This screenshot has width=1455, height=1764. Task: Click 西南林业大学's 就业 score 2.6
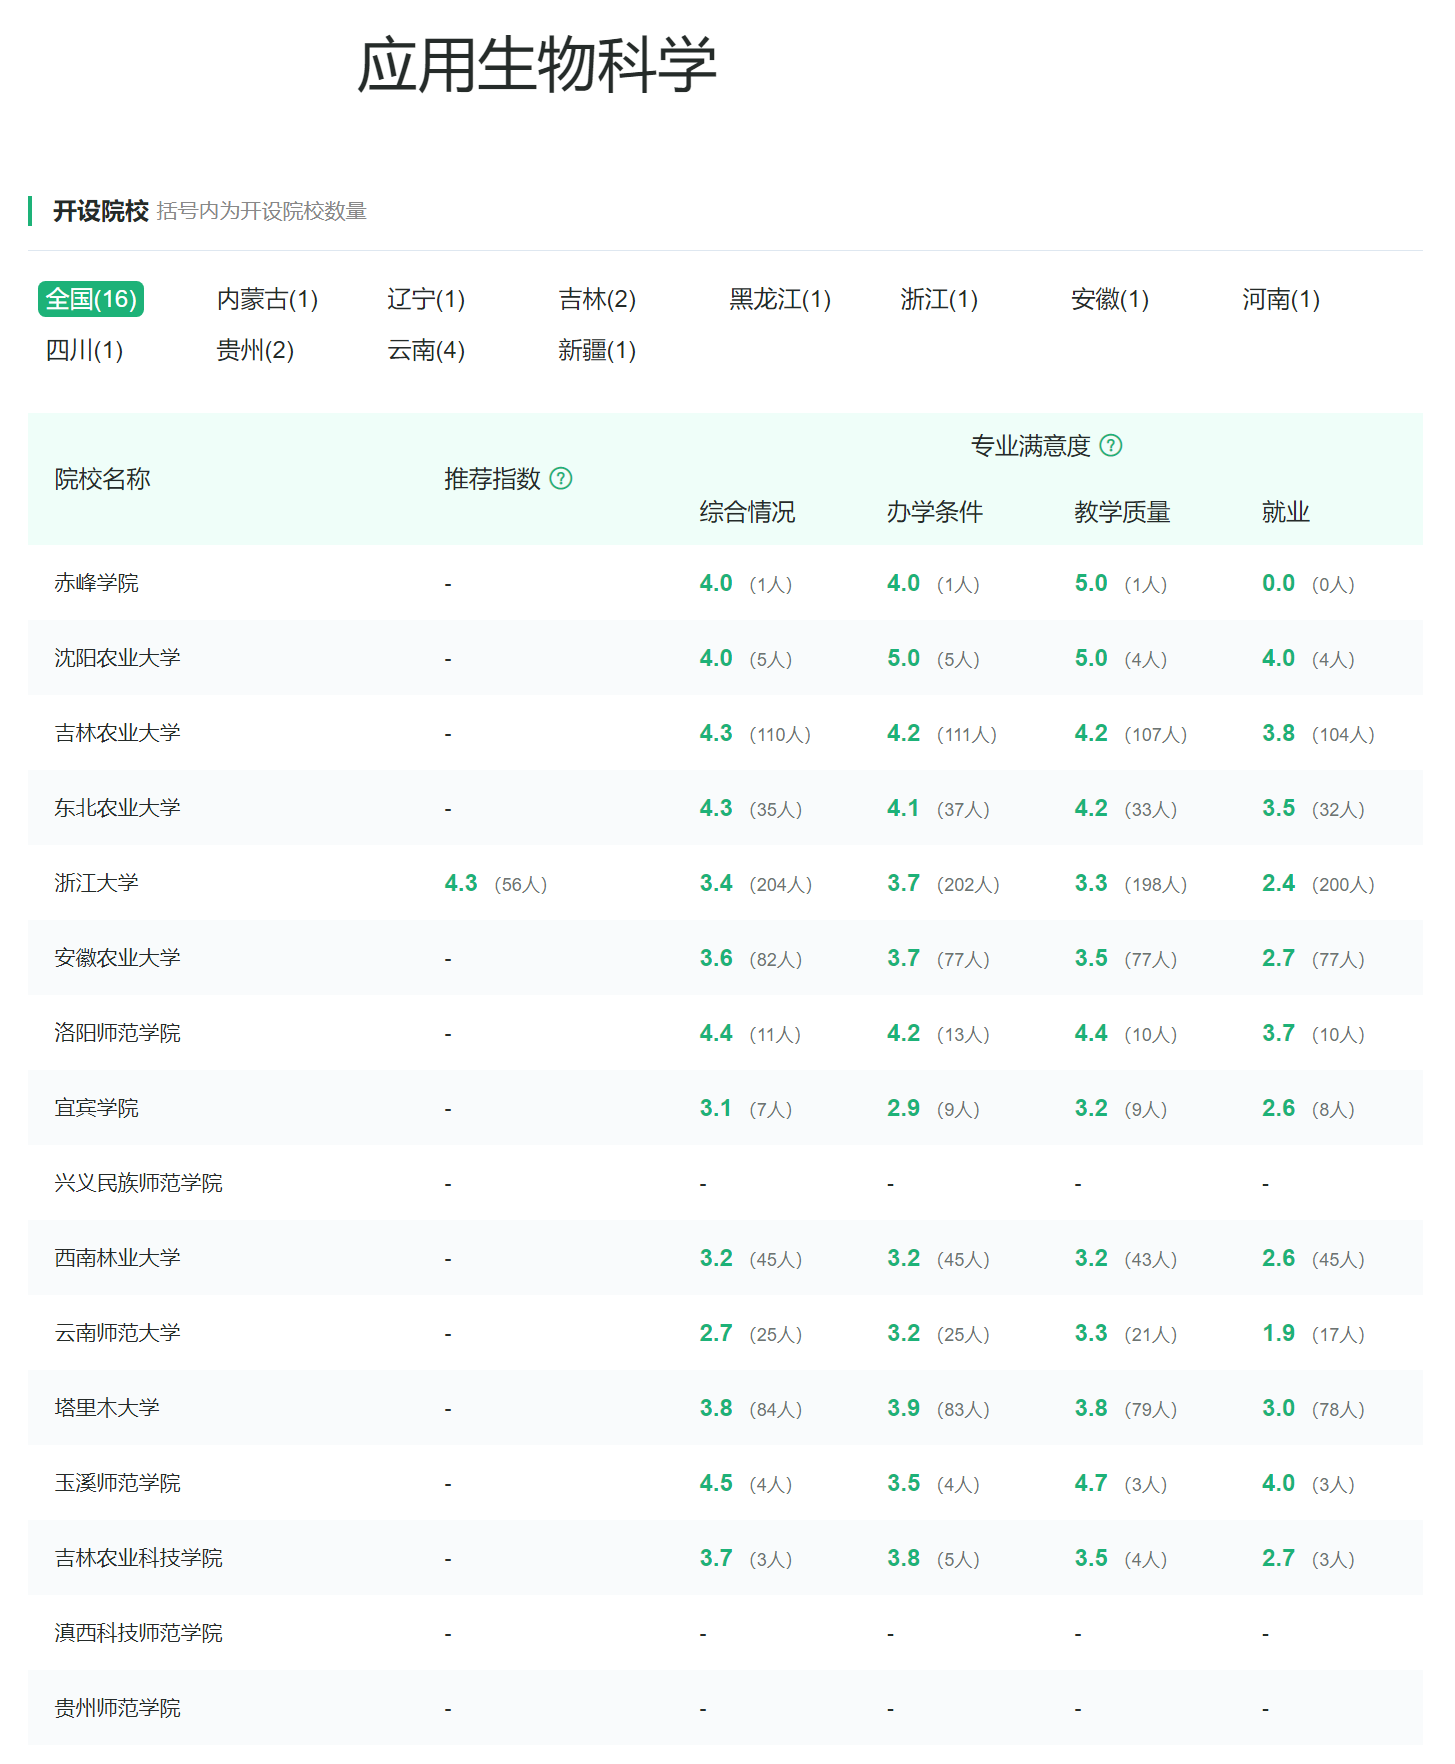[1278, 1258]
